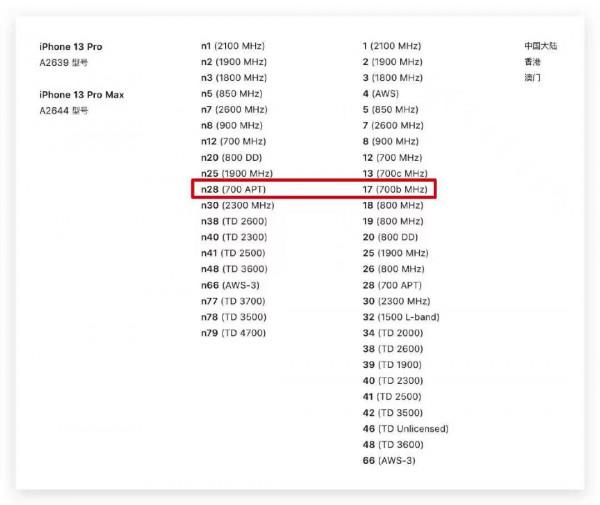Click the n30 (2300 MHz) entry

238,205
